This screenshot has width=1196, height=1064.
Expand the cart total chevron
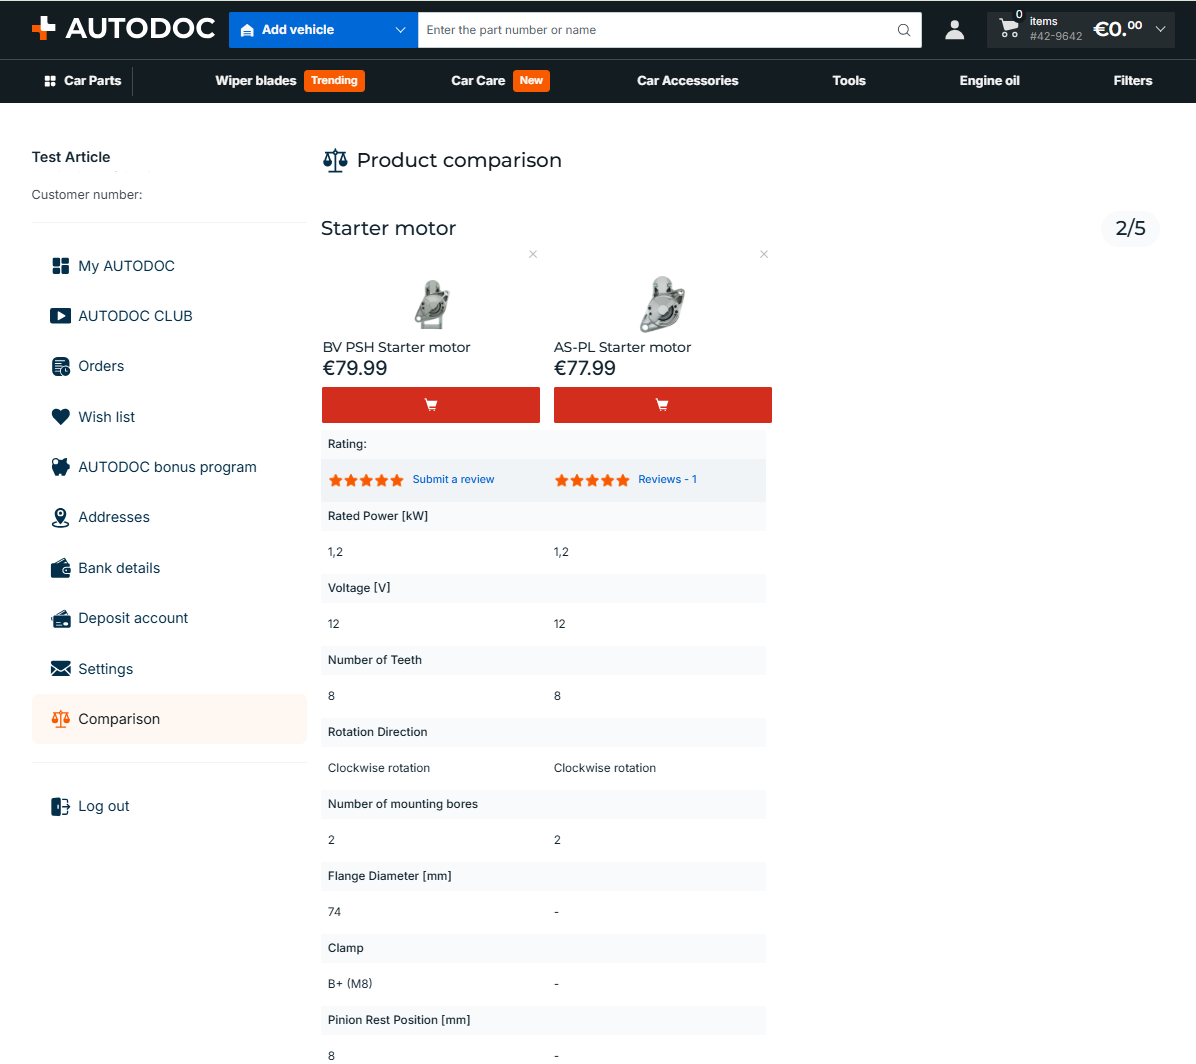(1160, 29)
